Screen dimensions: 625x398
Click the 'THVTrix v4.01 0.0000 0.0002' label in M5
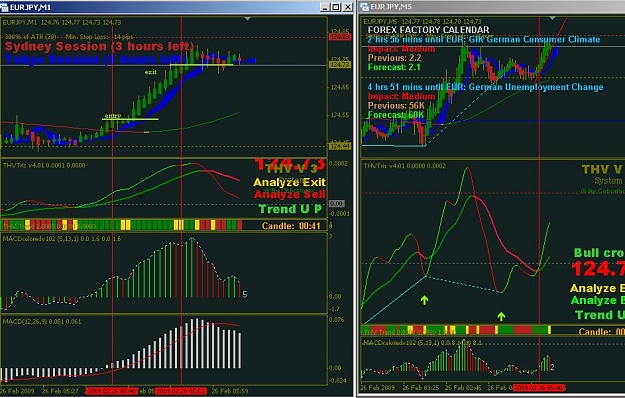click(x=405, y=166)
